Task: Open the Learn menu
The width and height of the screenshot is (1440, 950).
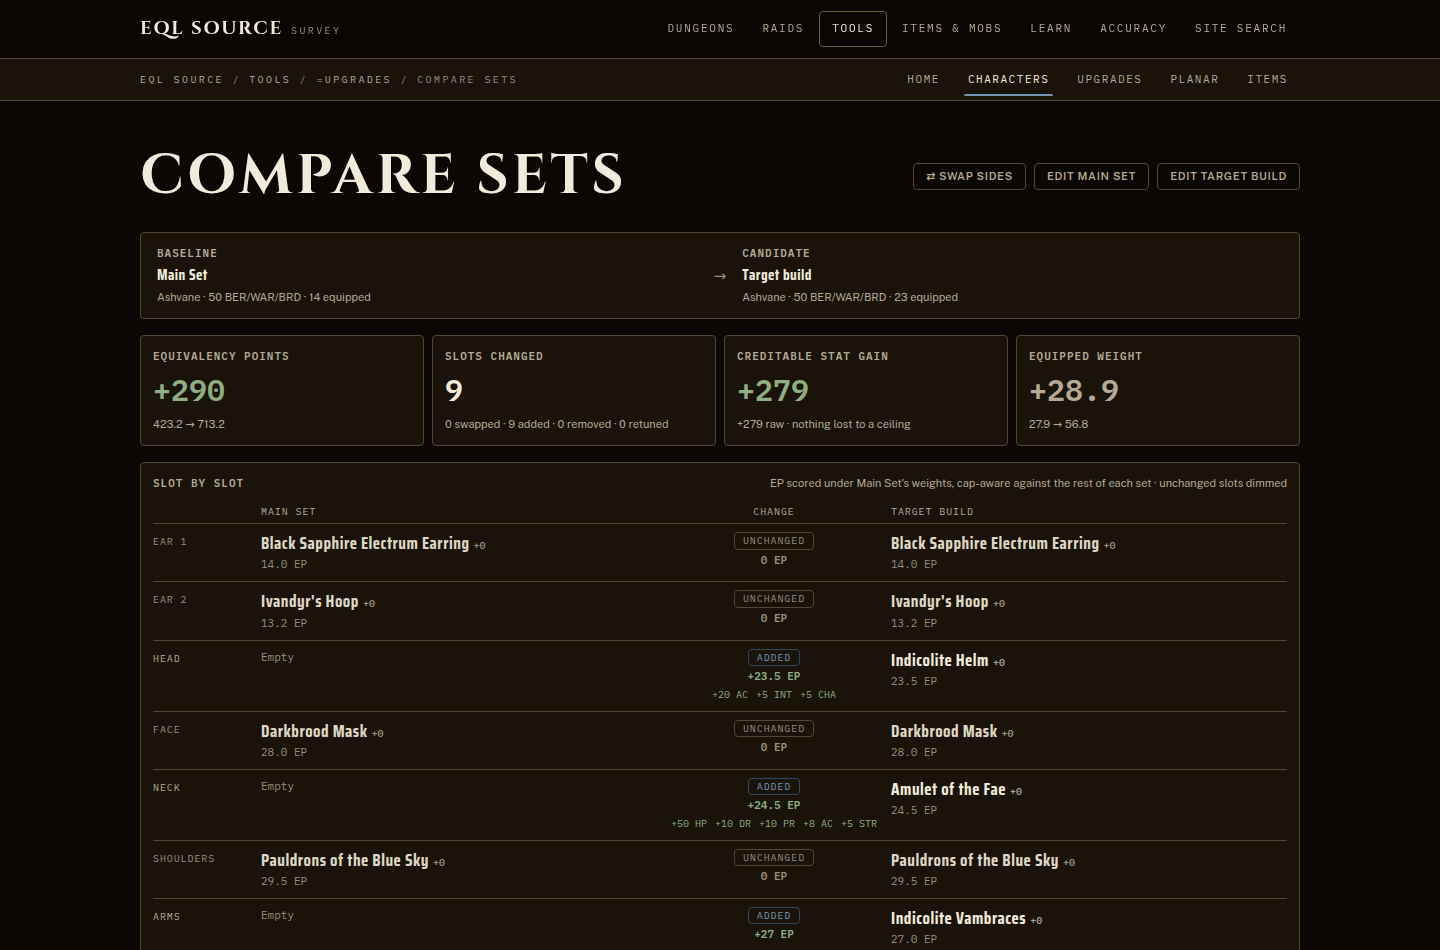Action: coord(1051,29)
